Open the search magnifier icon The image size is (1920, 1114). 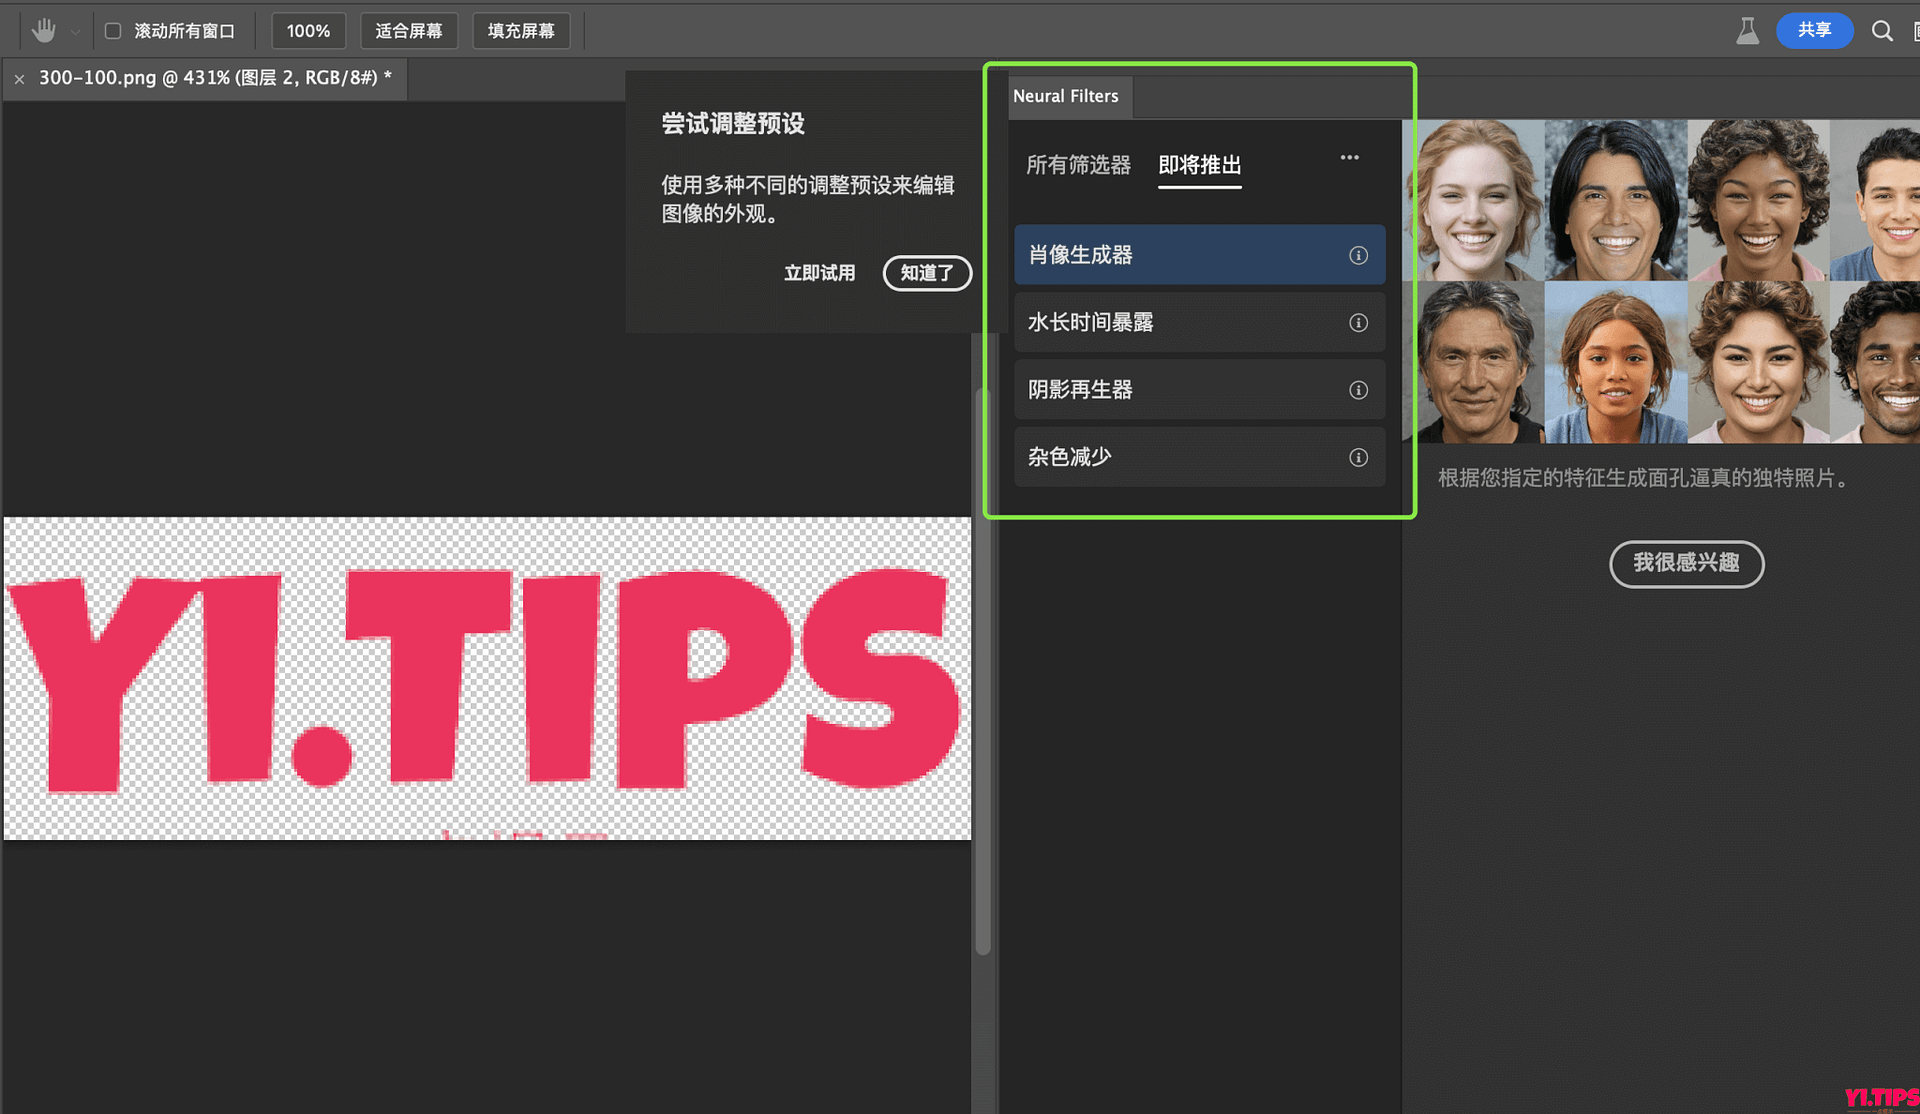pyautogui.click(x=1883, y=30)
